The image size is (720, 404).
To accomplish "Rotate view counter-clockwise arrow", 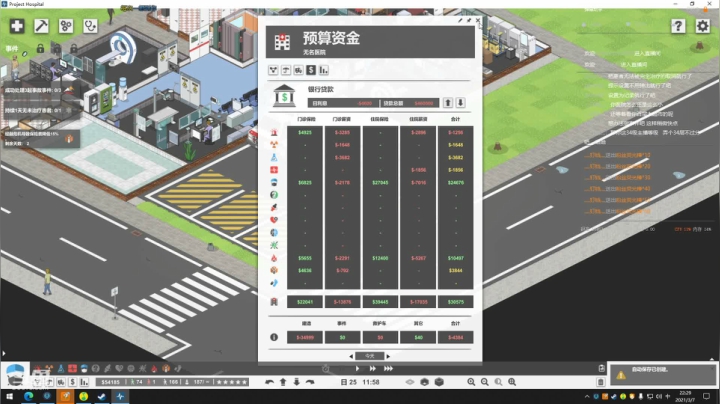I will pyautogui.click(x=270, y=382).
